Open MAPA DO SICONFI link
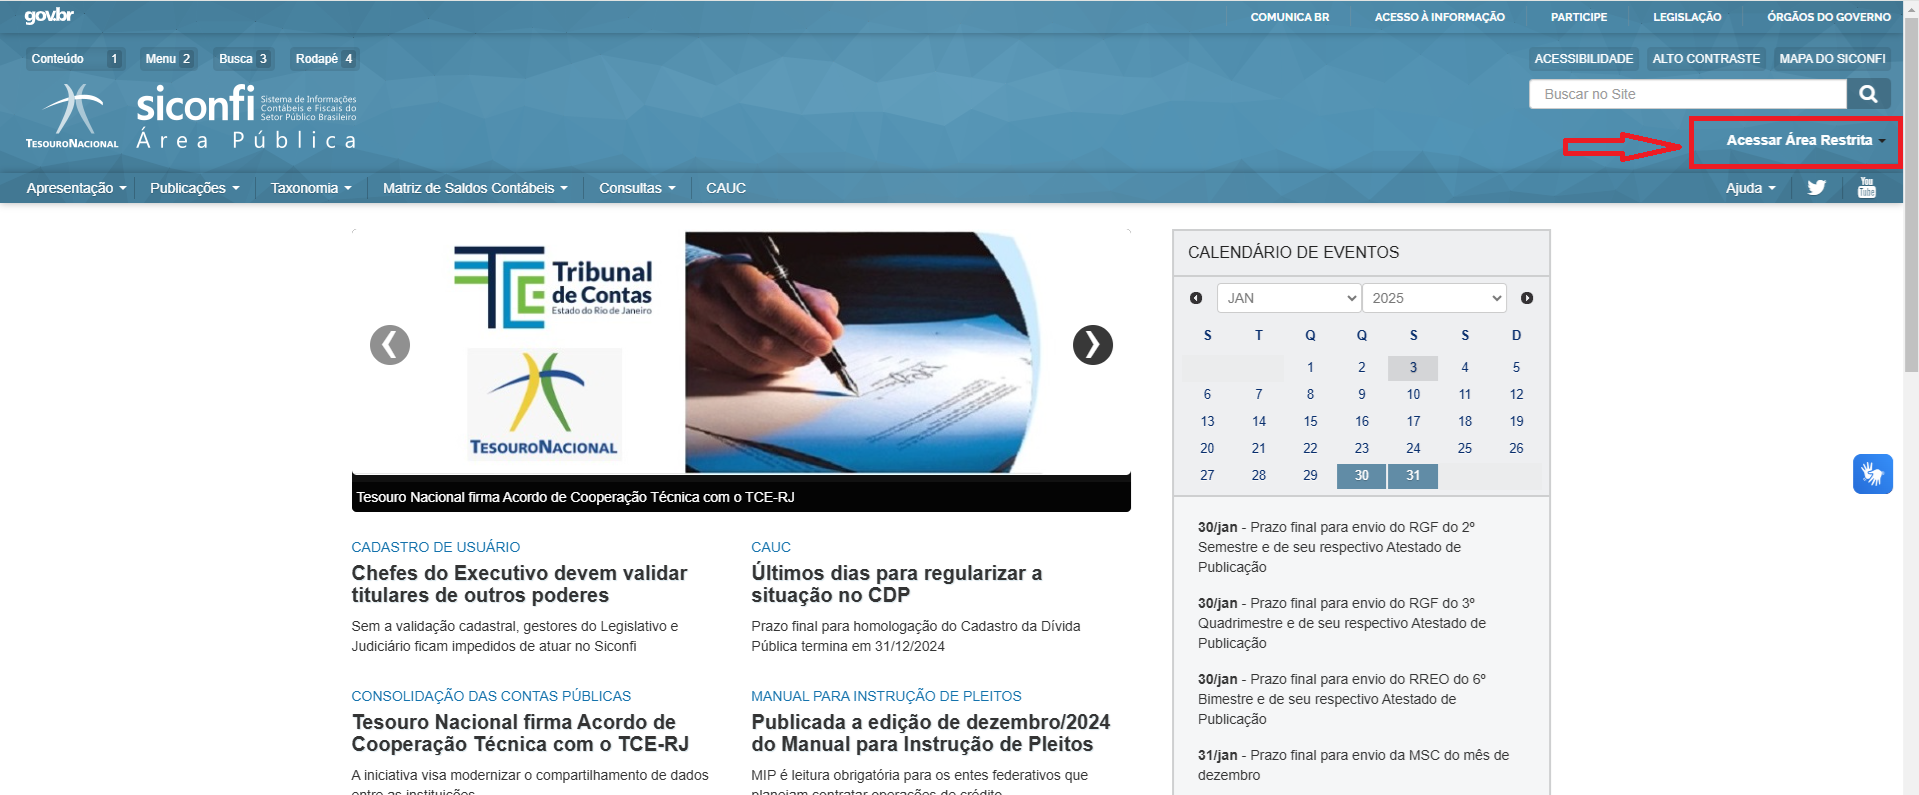The image size is (1919, 795). (1832, 59)
